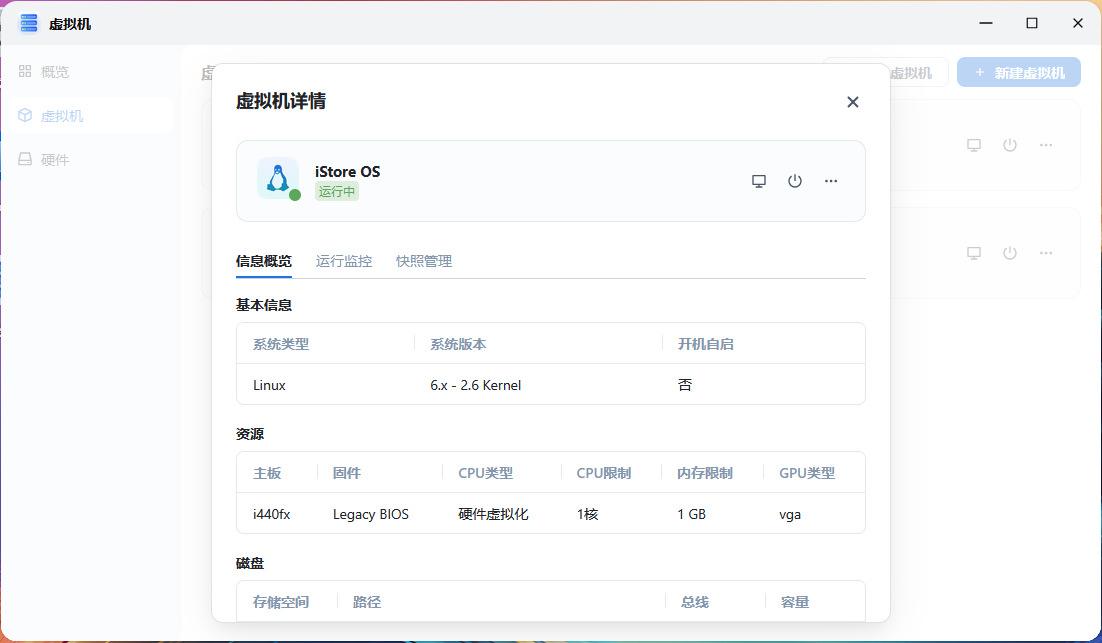Click the 否 value under 开机自启
This screenshot has height=643, width=1102.
click(x=685, y=385)
